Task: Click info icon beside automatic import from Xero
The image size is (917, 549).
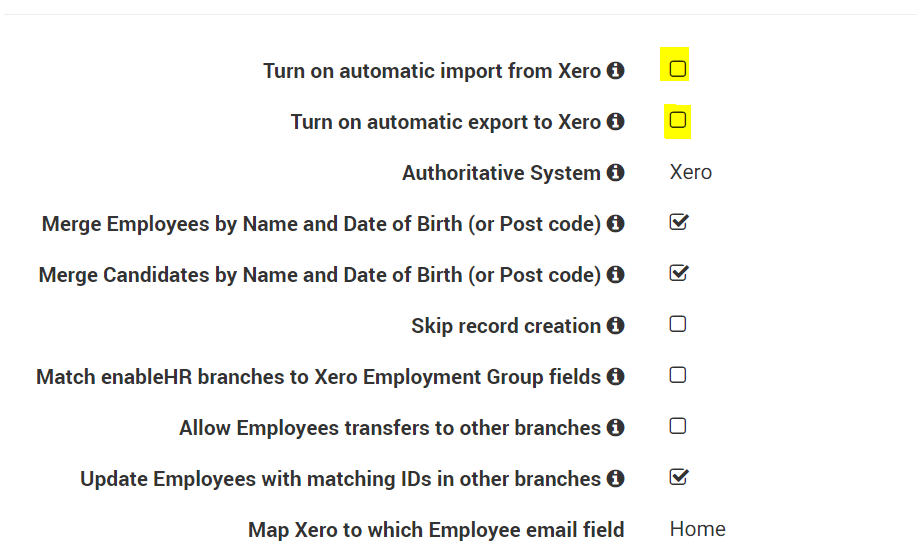Action: [x=616, y=71]
